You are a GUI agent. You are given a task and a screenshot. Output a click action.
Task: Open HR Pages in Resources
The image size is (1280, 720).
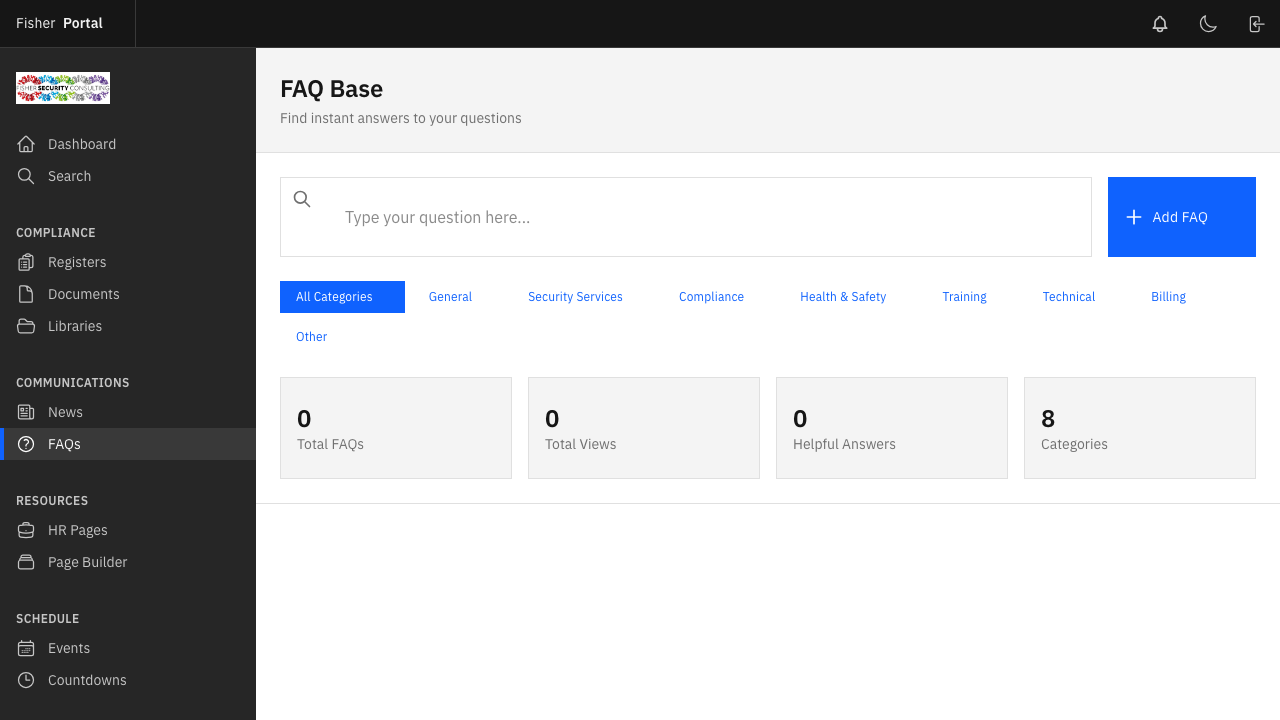click(77, 530)
